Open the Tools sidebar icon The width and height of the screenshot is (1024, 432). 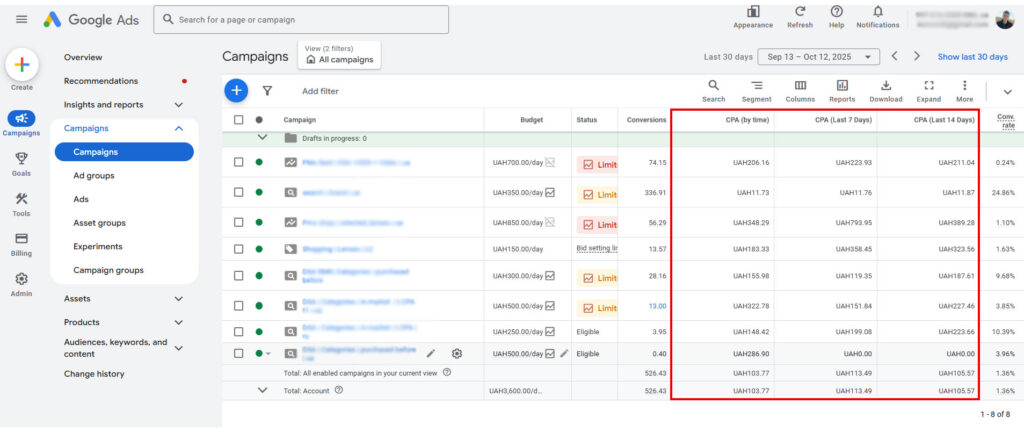click(21, 199)
